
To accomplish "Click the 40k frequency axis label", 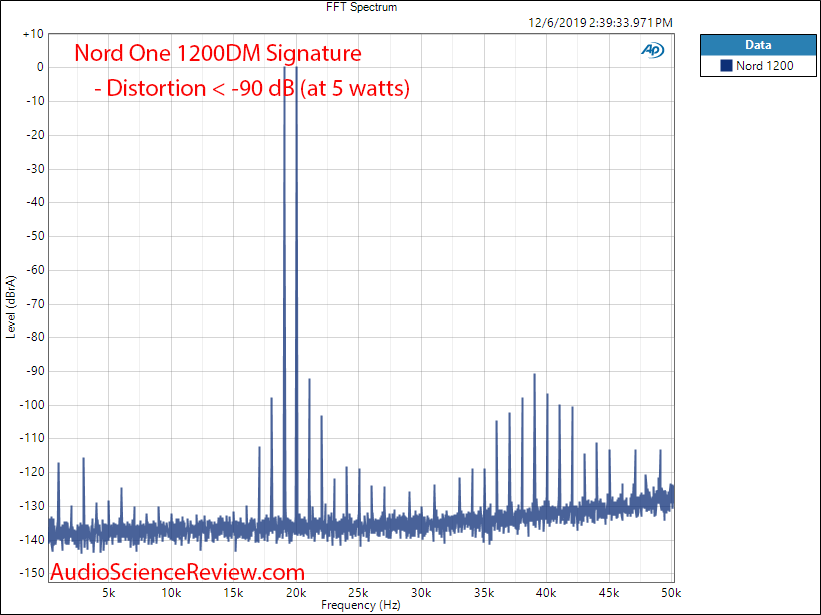I will click(546, 593).
